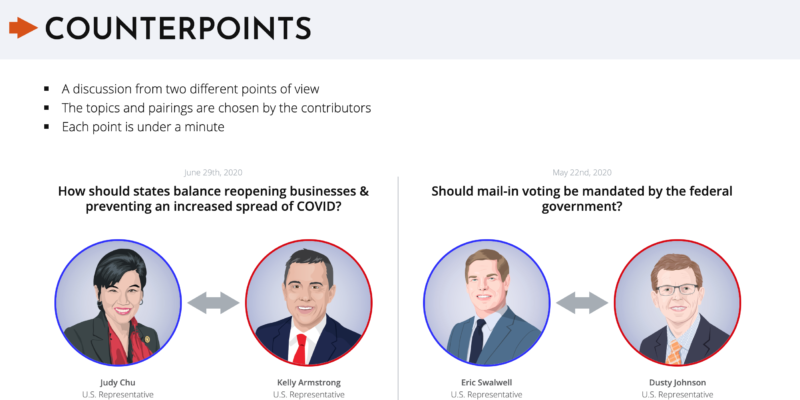
Task: Select Dusty Johnson's portrait
Action: (677, 302)
